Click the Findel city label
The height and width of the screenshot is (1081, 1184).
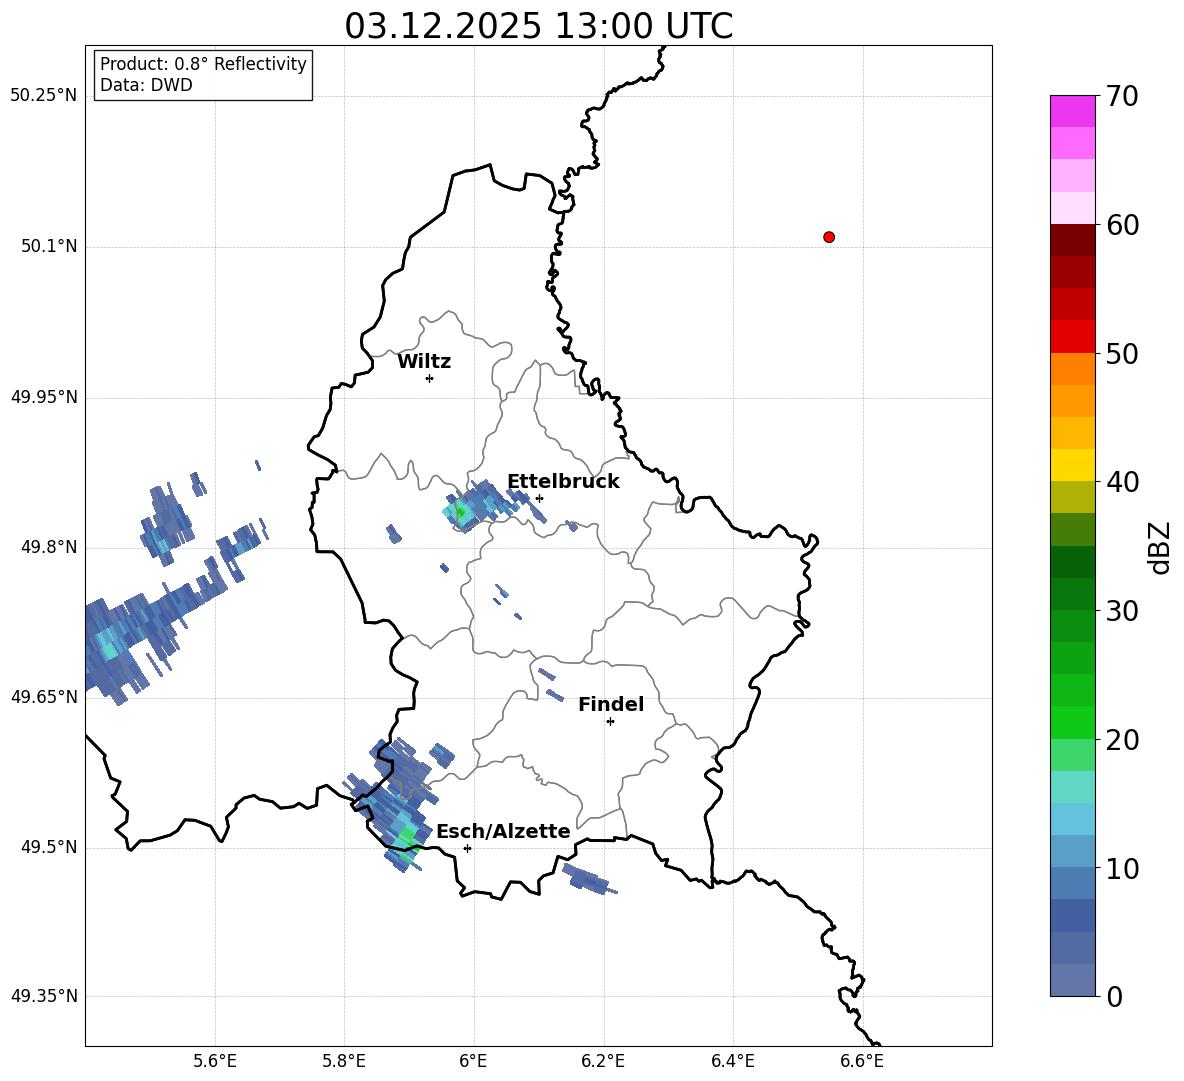[x=611, y=704]
